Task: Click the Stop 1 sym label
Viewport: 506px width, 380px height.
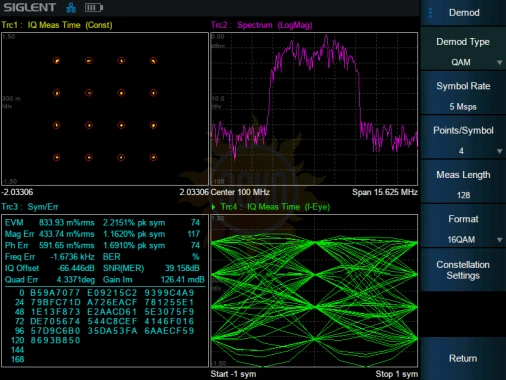Action: (x=396, y=374)
